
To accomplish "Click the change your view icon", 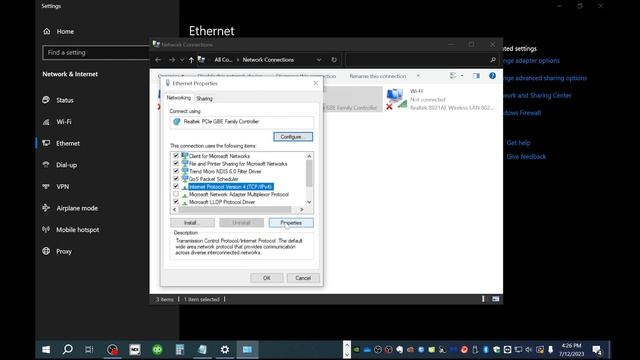I will 453,76.
